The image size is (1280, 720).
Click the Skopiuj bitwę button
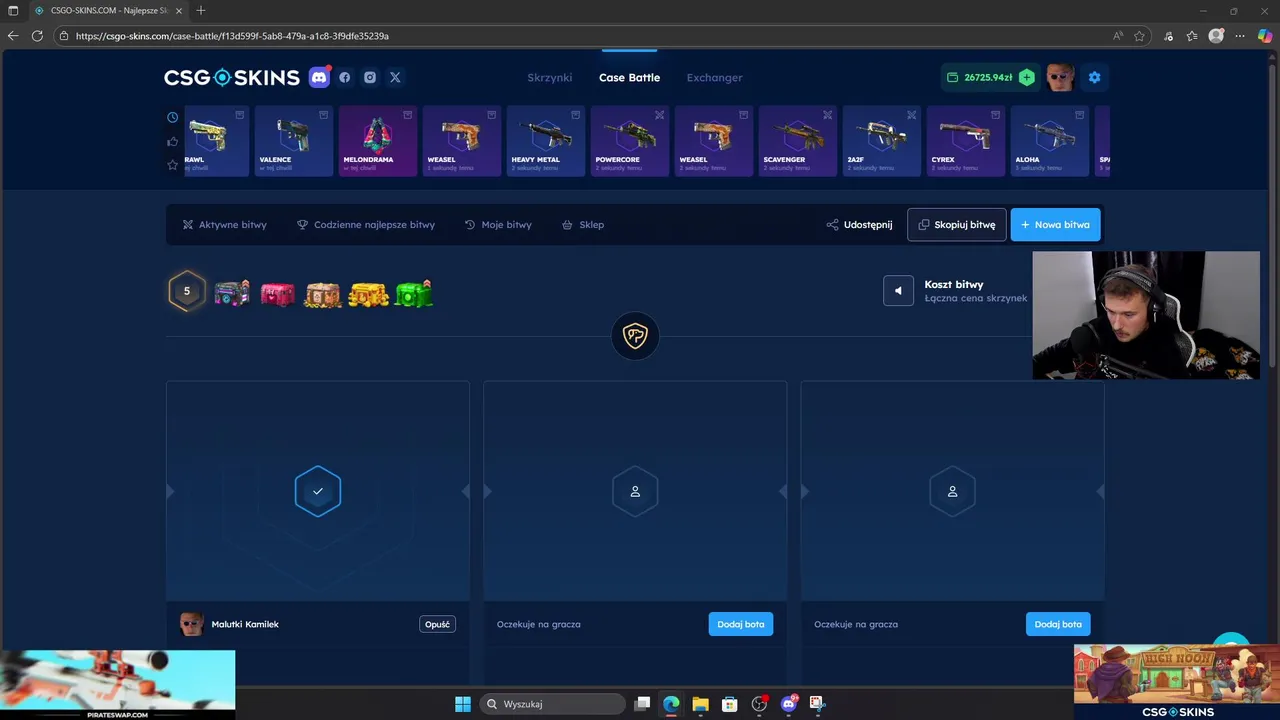tap(957, 225)
